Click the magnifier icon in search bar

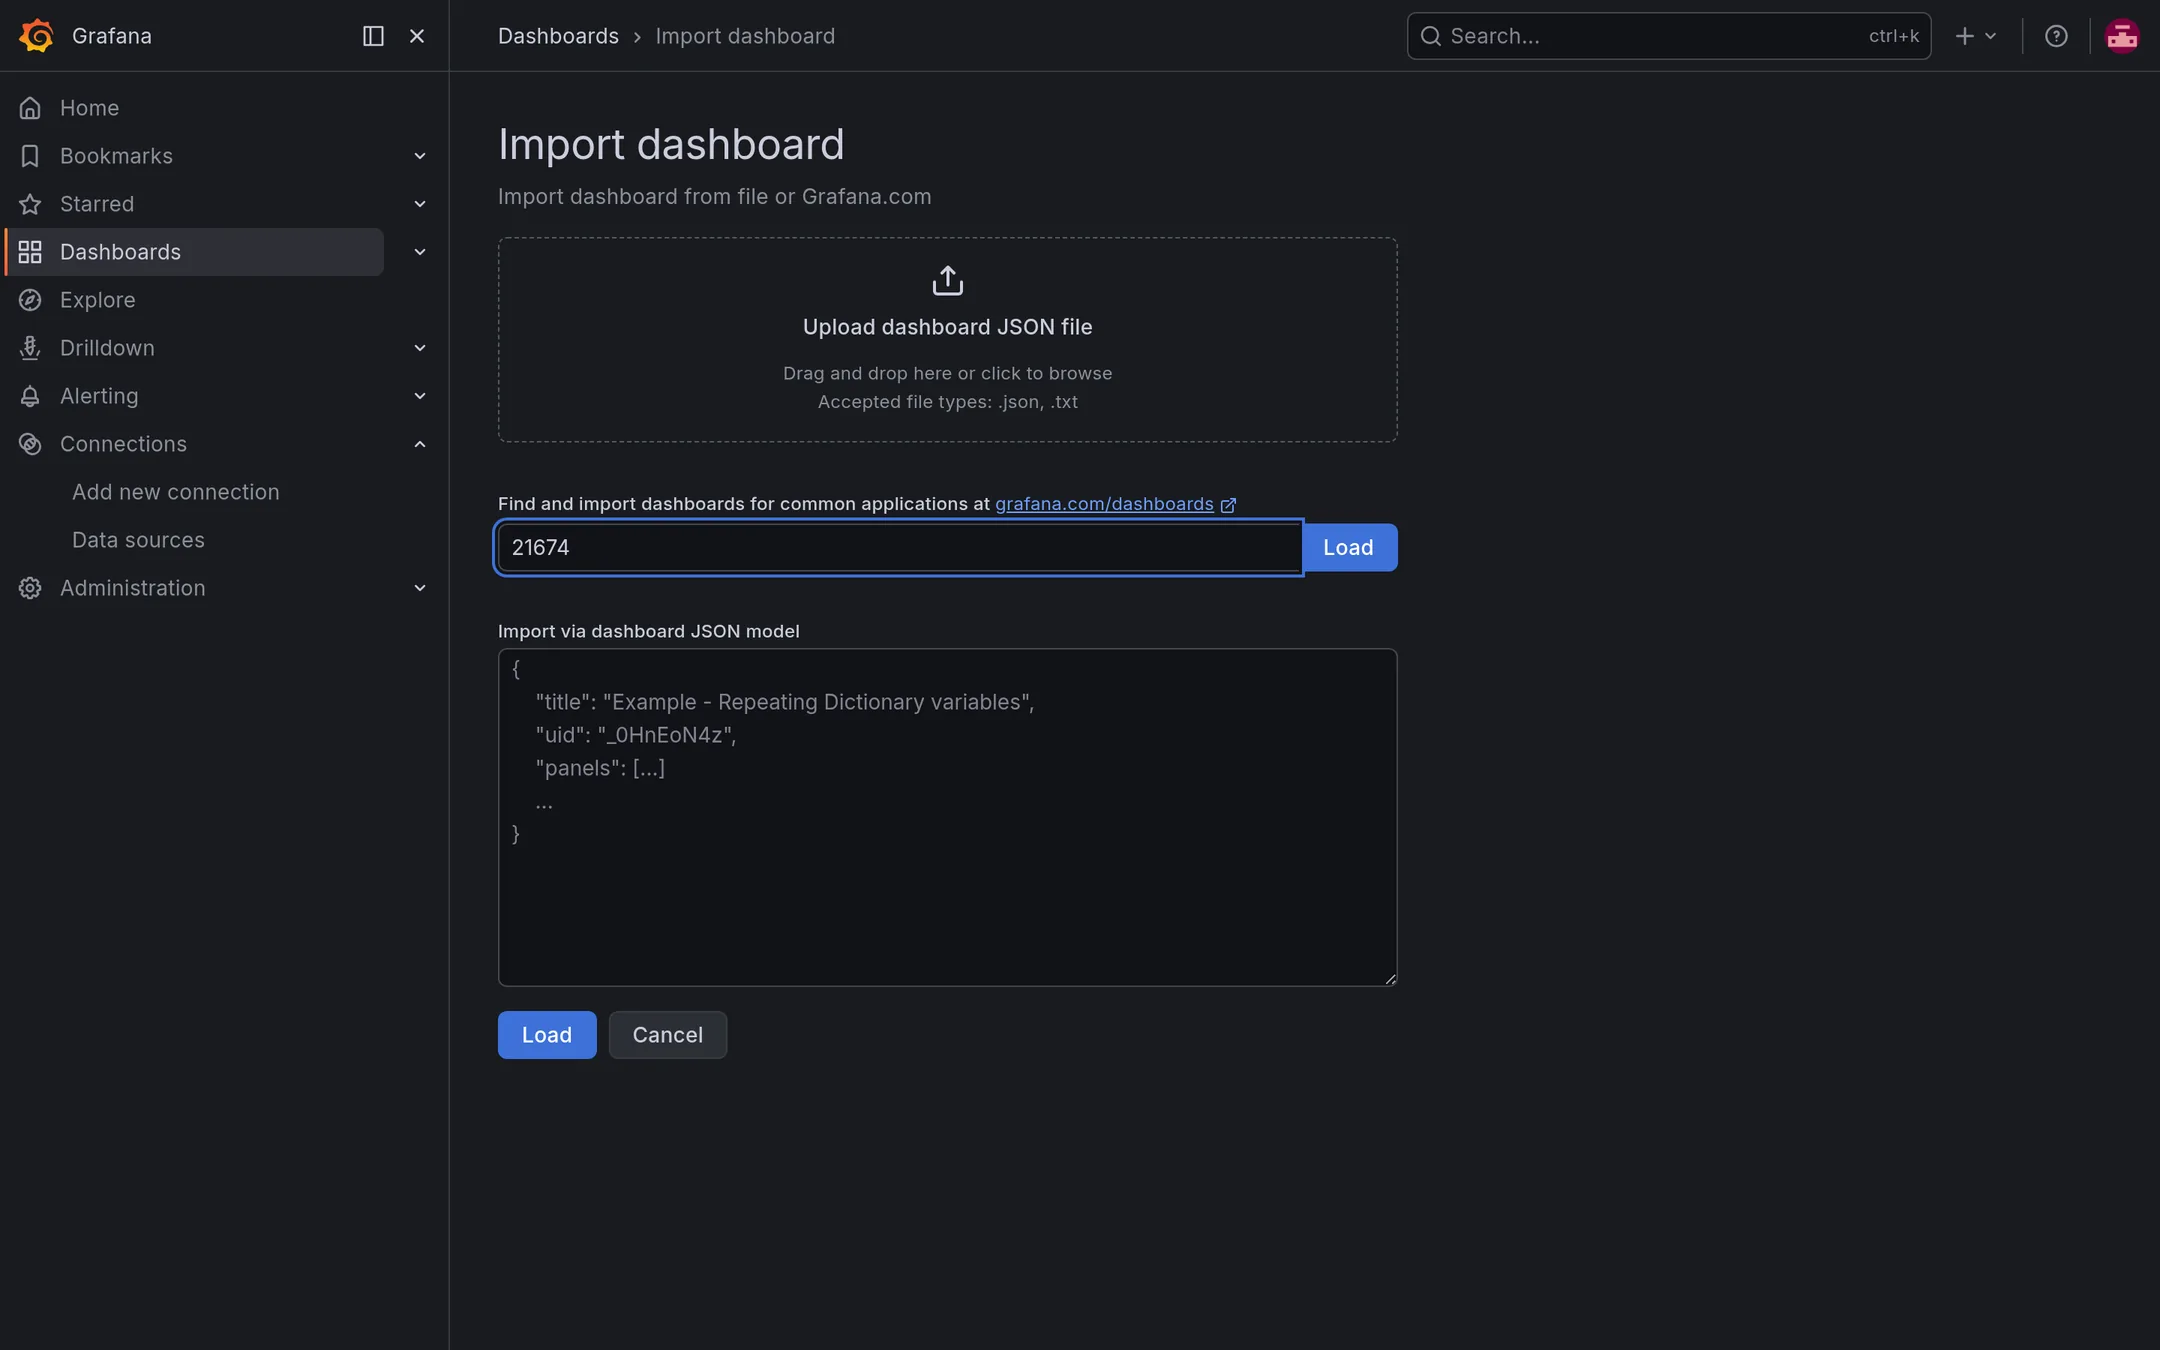coord(1431,36)
